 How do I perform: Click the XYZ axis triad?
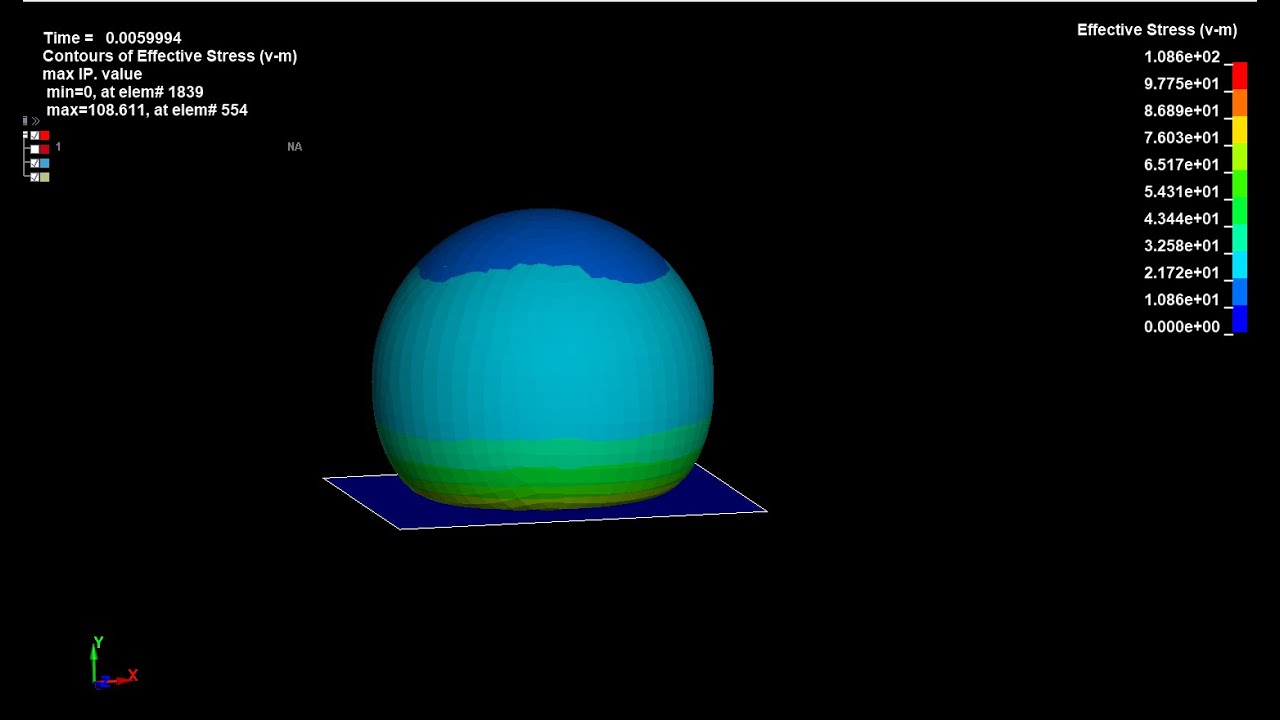coord(113,664)
